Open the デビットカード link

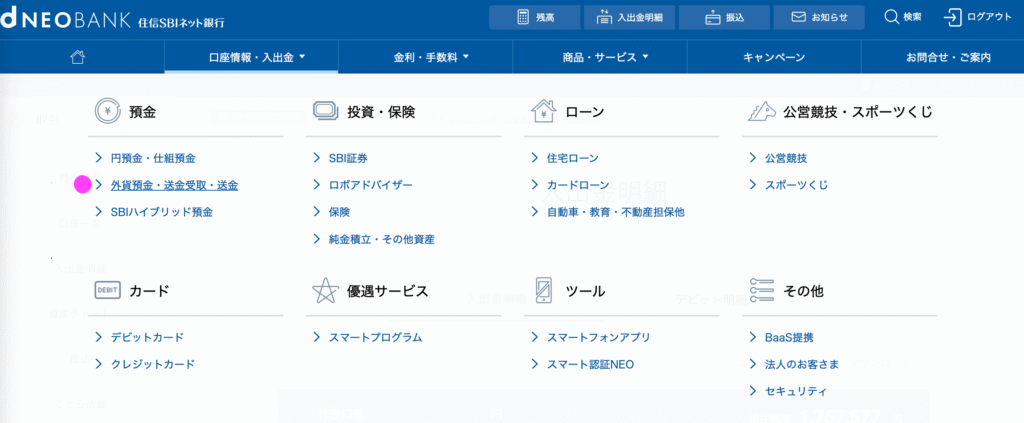pyautogui.click(x=147, y=337)
